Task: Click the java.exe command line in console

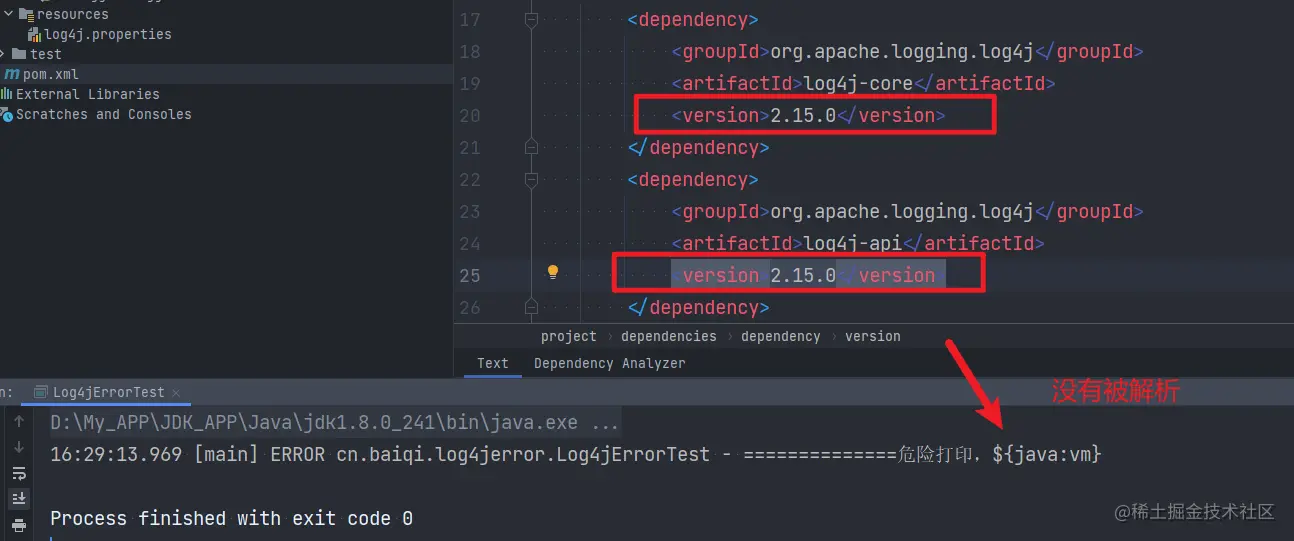Action: click(x=335, y=422)
